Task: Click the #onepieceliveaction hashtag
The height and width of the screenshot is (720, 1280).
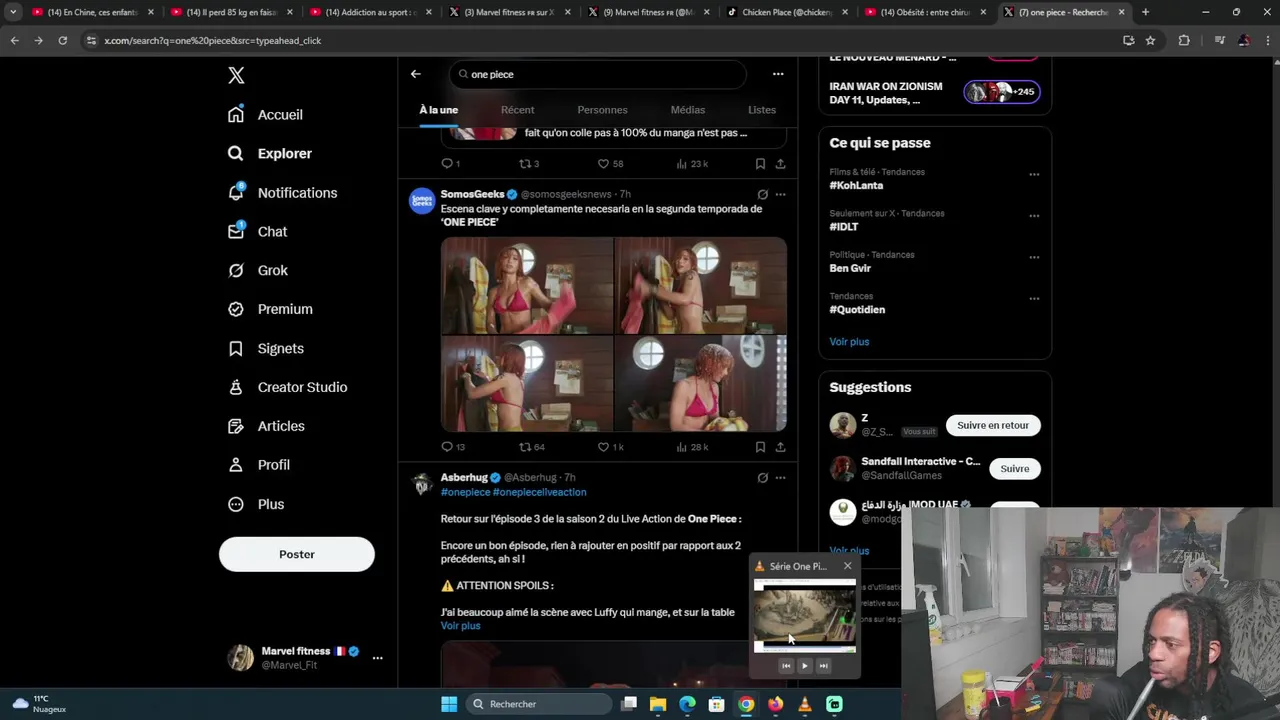Action: tap(540, 492)
